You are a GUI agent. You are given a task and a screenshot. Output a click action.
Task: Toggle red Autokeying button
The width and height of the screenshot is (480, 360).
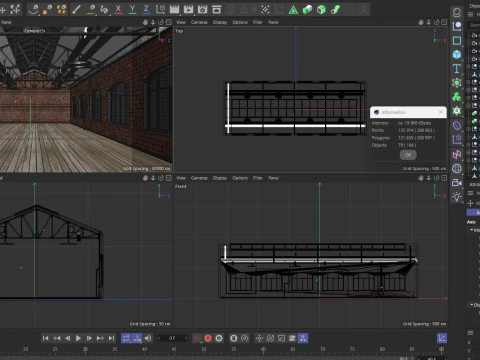click(208, 338)
